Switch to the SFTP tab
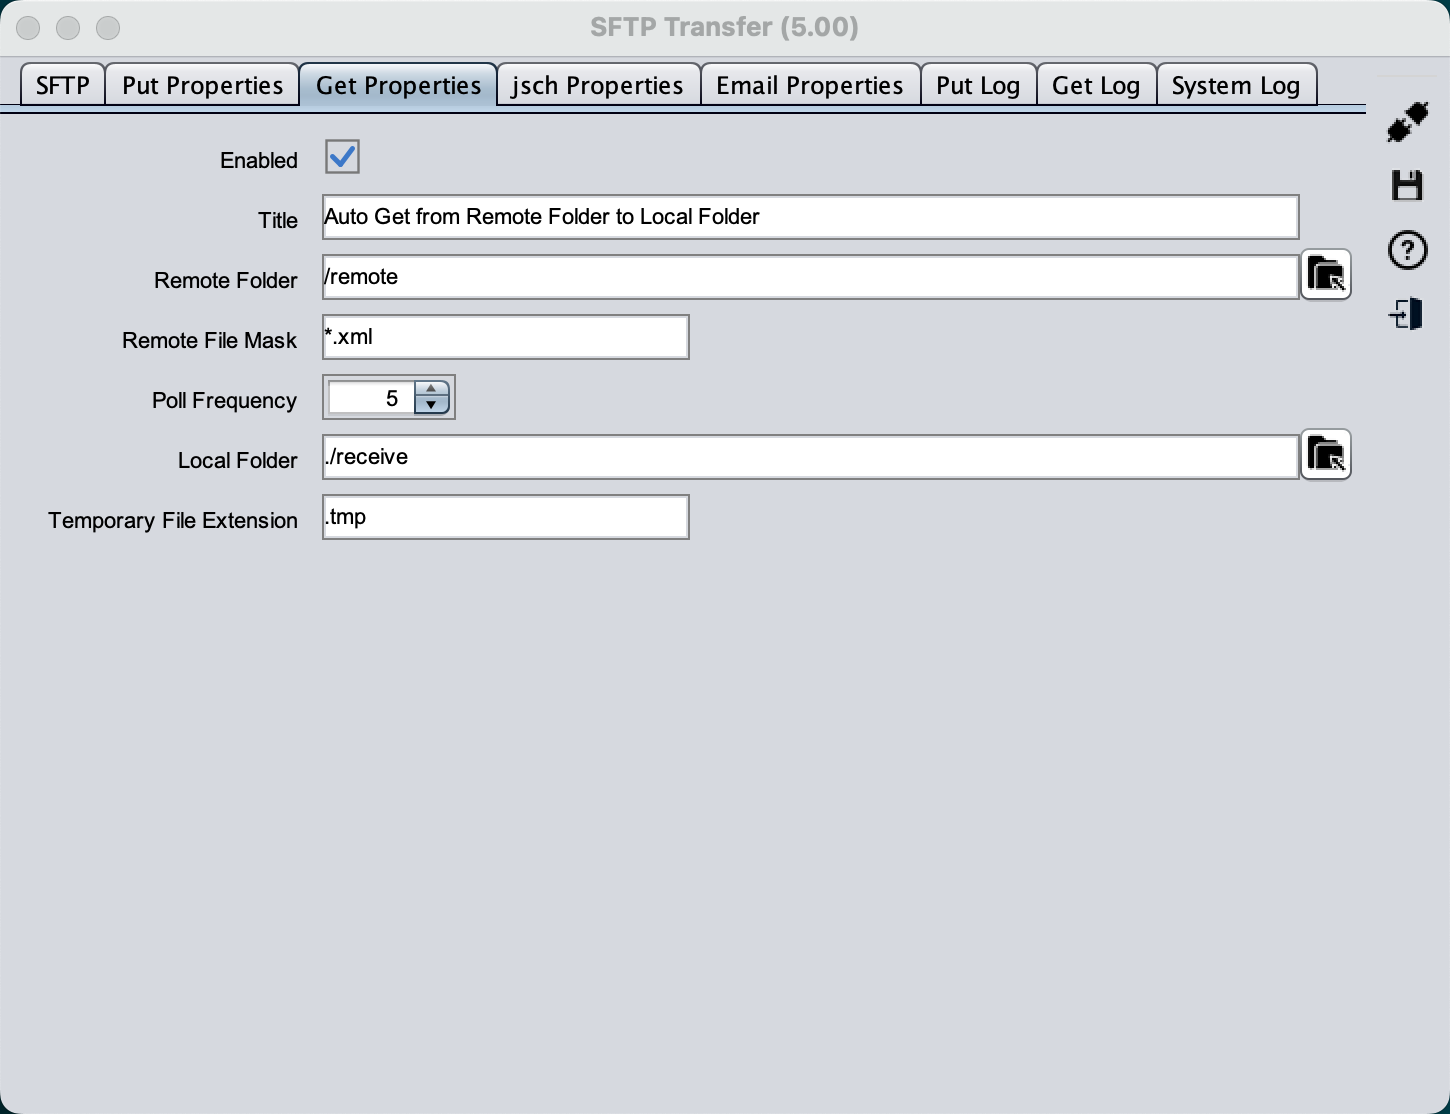Image resolution: width=1450 pixels, height=1114 pixels. [63, 86]
